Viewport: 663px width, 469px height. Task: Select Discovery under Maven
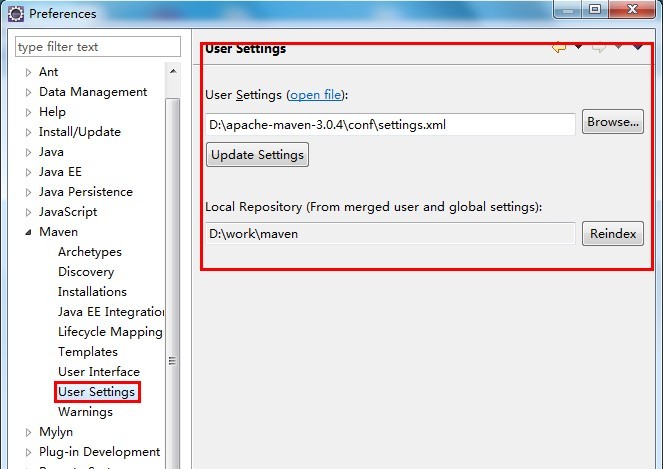click(x=86, y=272)
